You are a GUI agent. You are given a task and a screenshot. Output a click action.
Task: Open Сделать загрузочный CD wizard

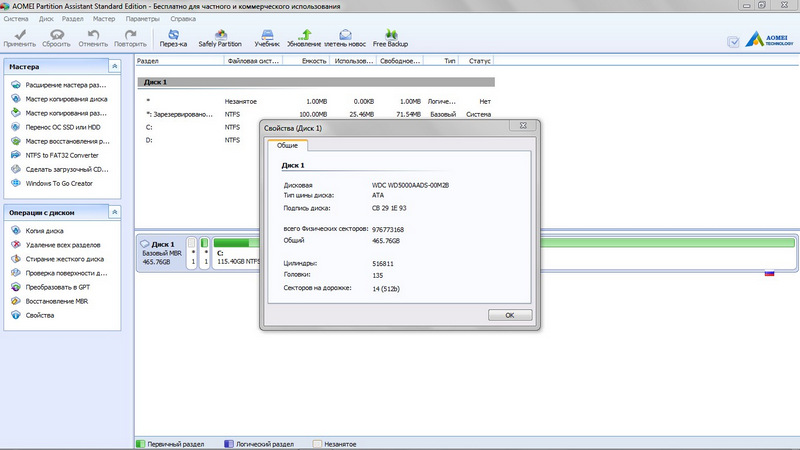coord(67,169)
